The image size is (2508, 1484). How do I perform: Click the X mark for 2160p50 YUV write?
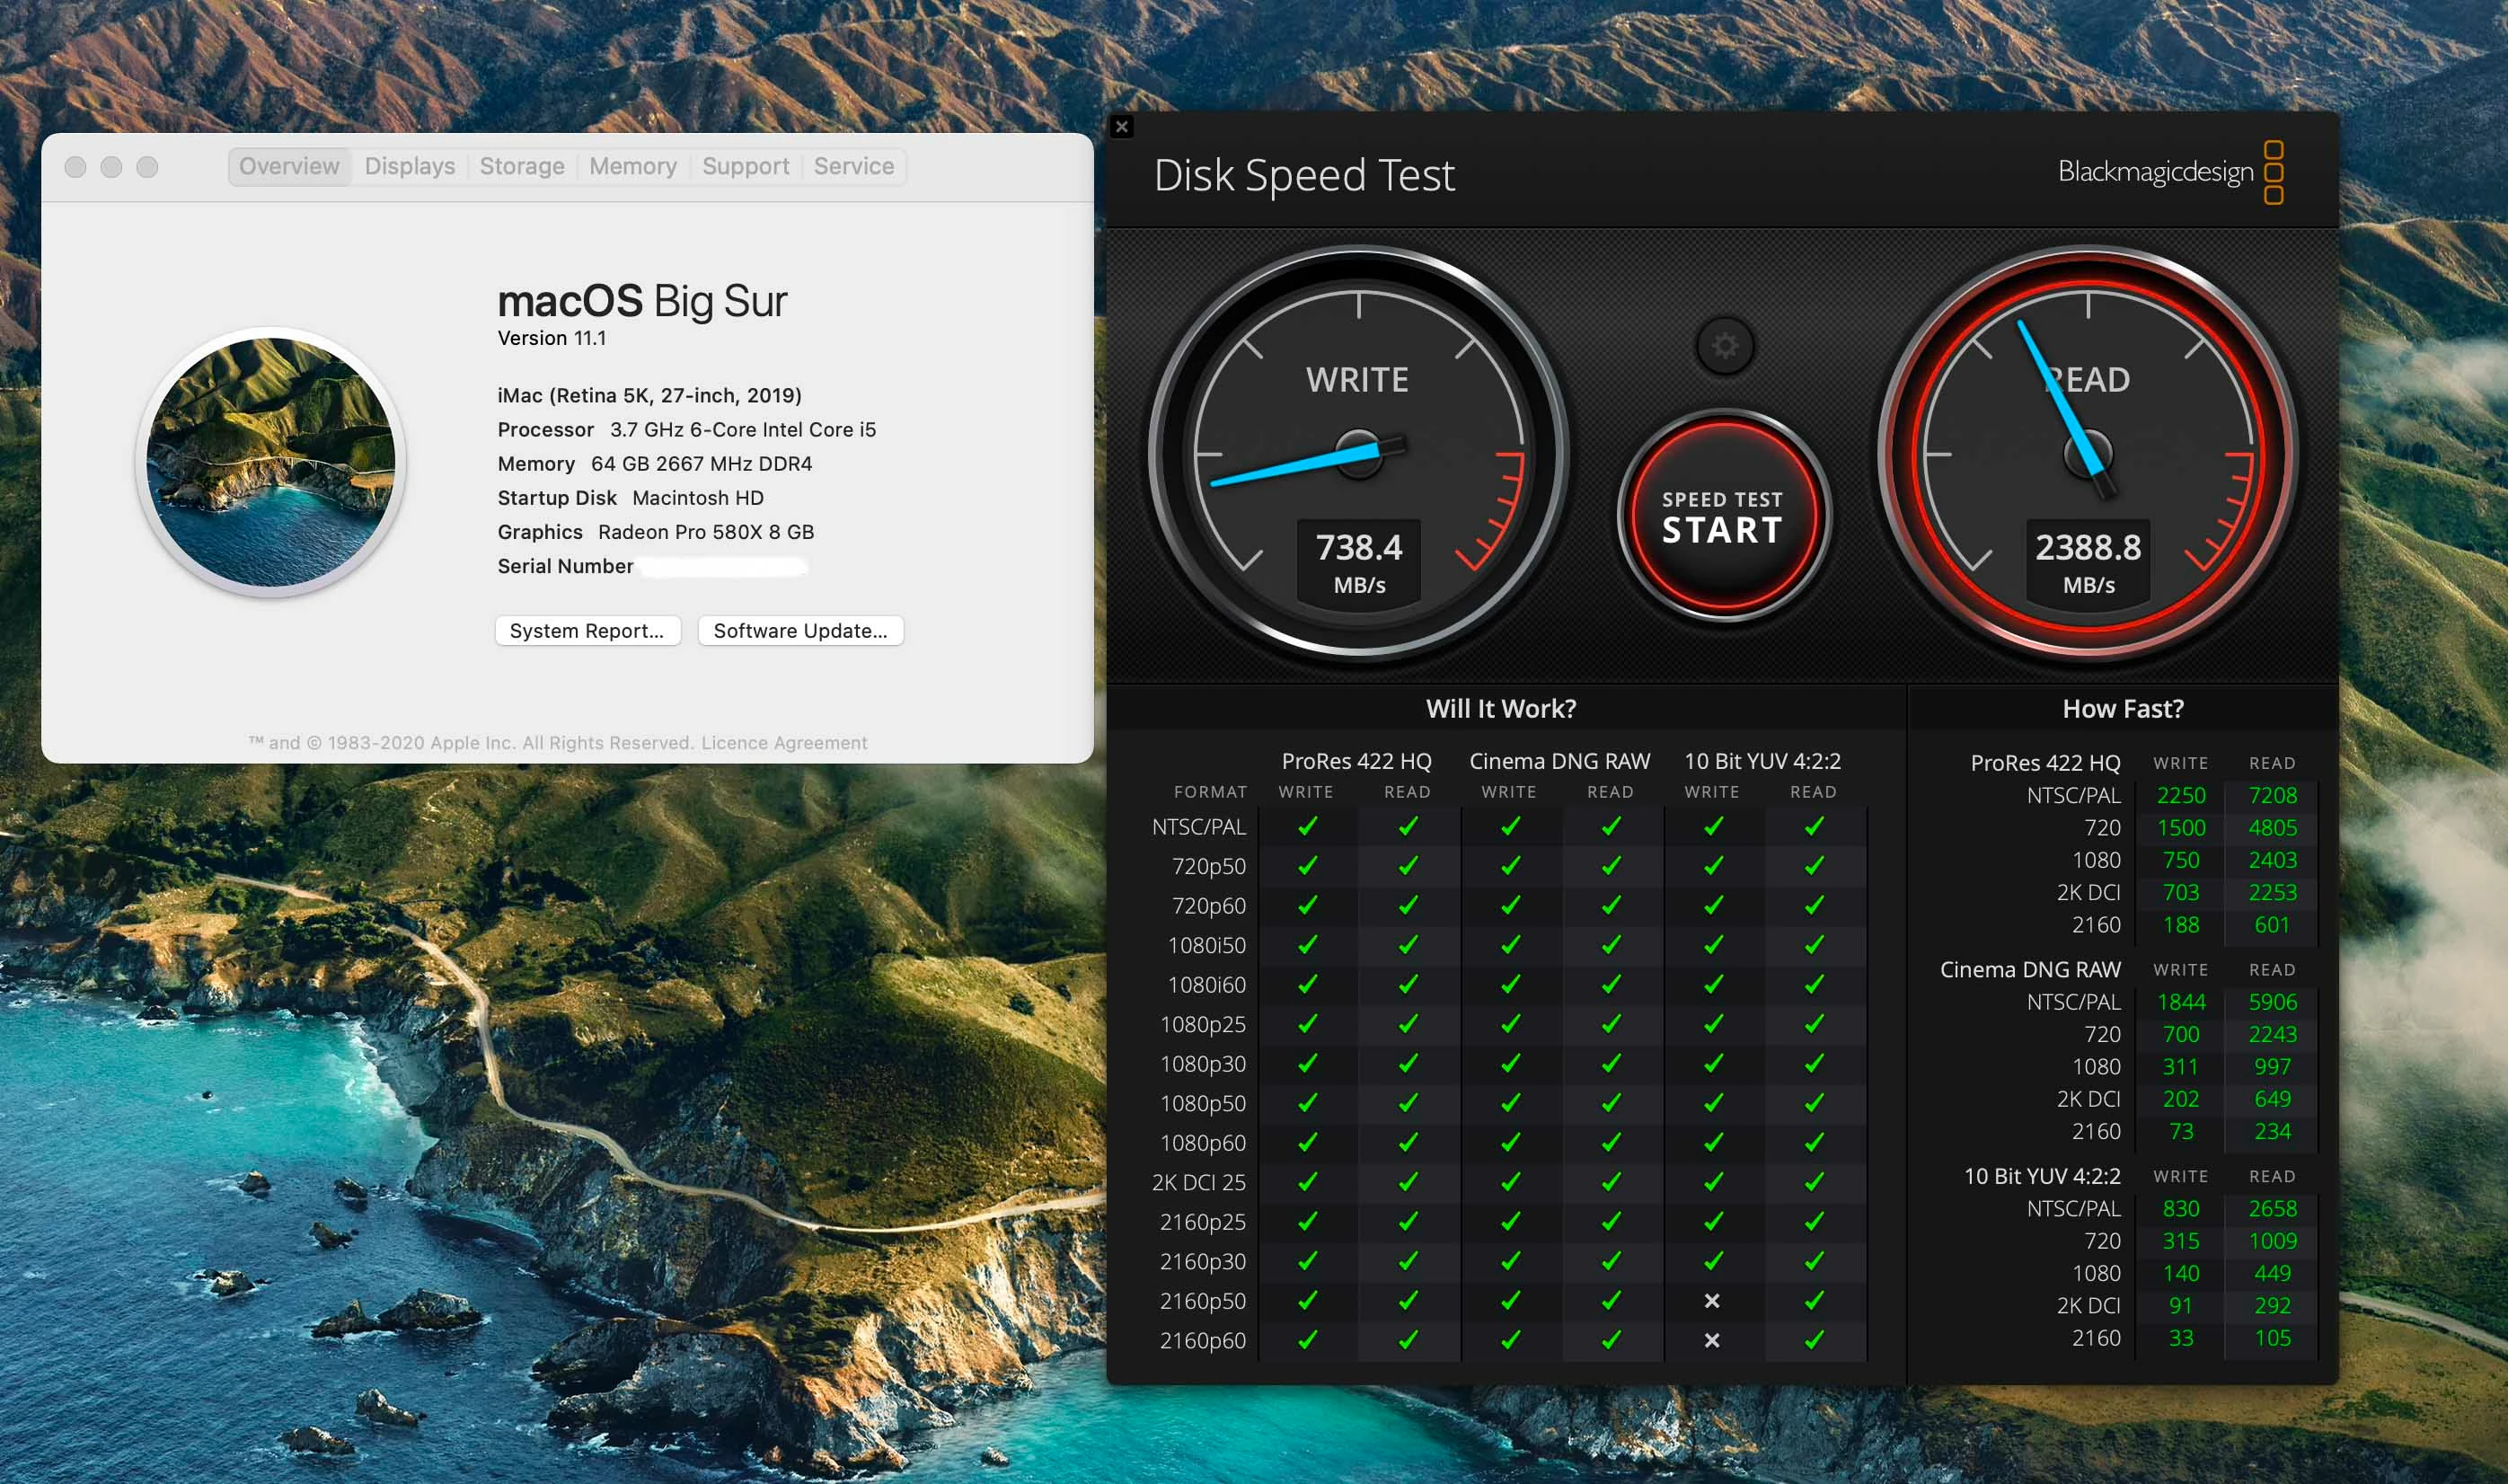(1712, 1301)
